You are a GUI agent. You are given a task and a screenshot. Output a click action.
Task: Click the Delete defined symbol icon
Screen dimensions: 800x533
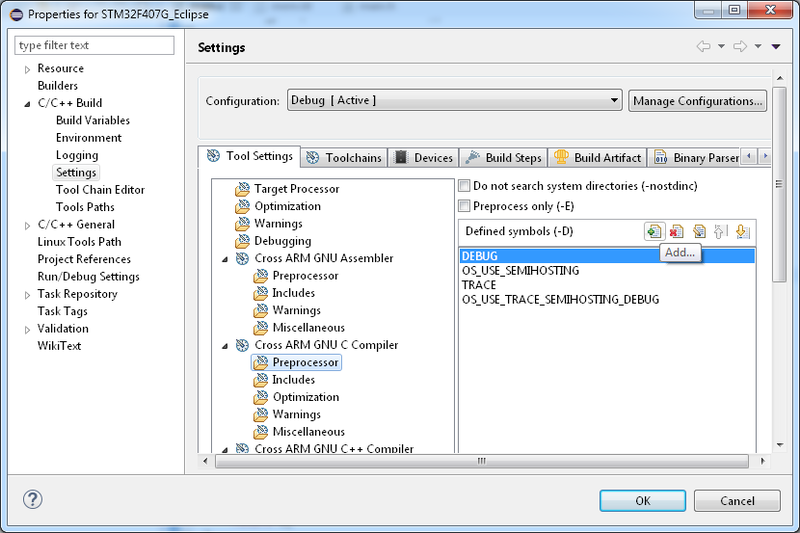coord(676,231)
